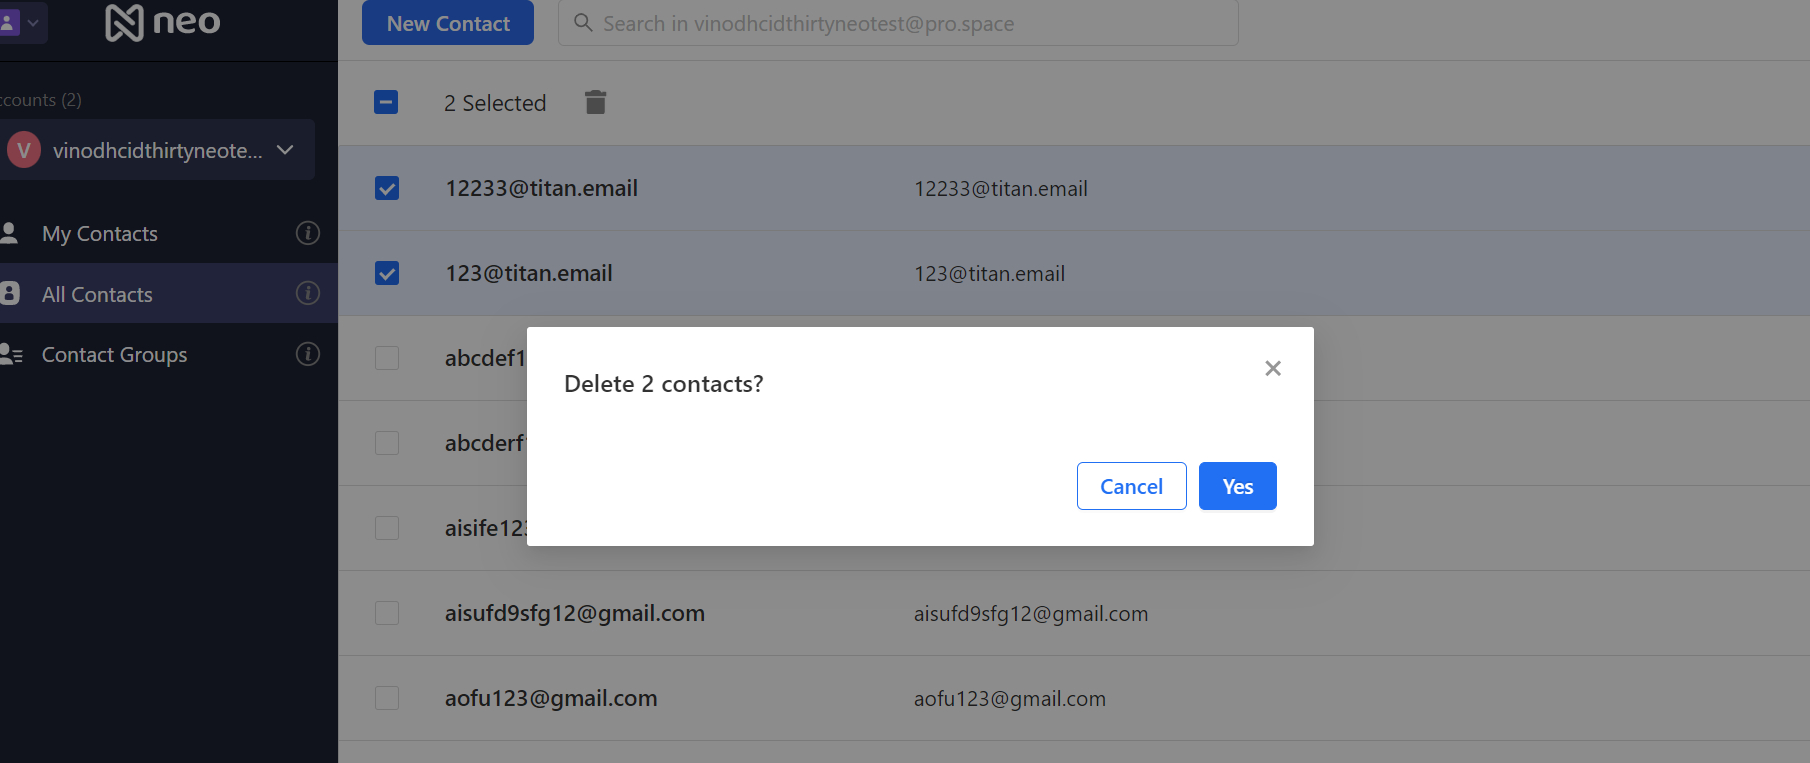
Task: Click the Neo logo
Action: click(163, 22)
